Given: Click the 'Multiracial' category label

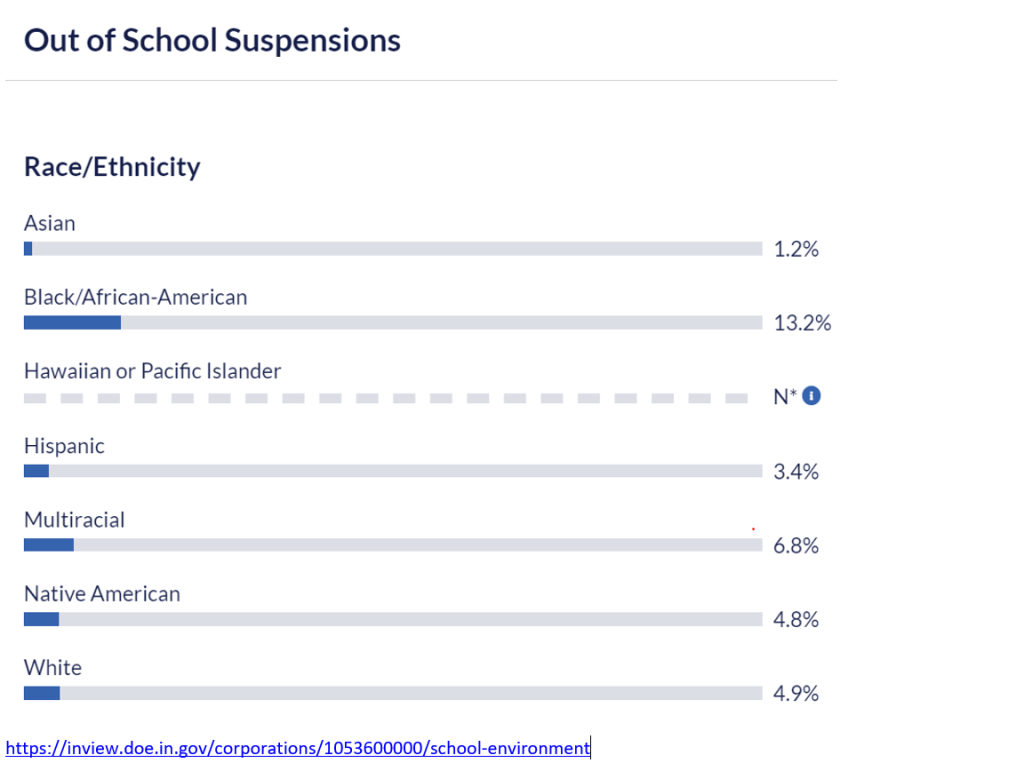Looking at the screenshot, I should click(x=74, y=519).
